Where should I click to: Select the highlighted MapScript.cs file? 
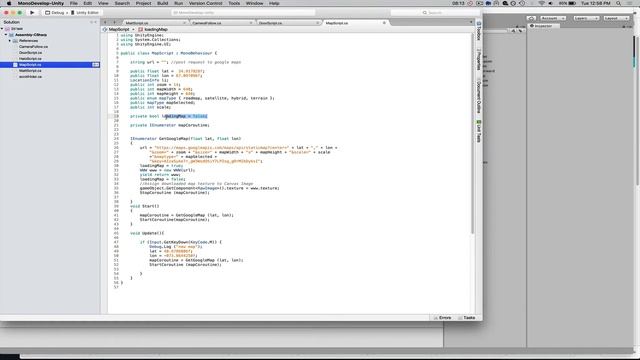click(49, 64)
